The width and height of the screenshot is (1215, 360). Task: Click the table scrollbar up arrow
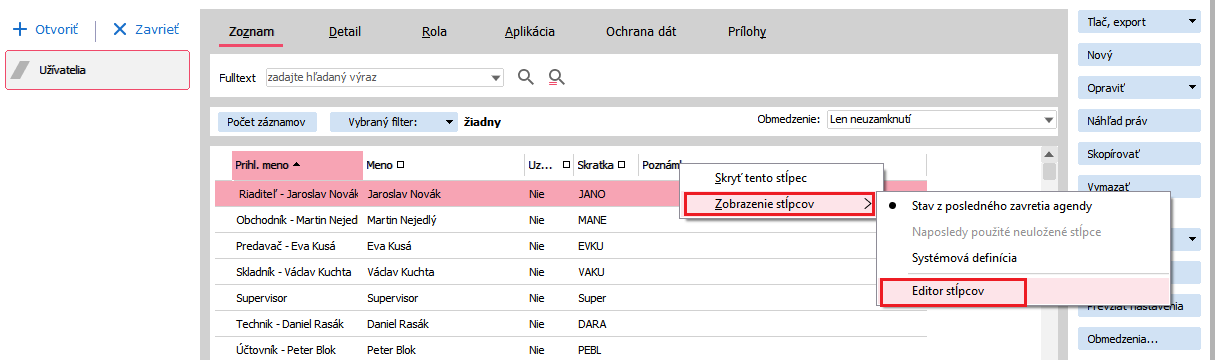(x=1049, y=155)
